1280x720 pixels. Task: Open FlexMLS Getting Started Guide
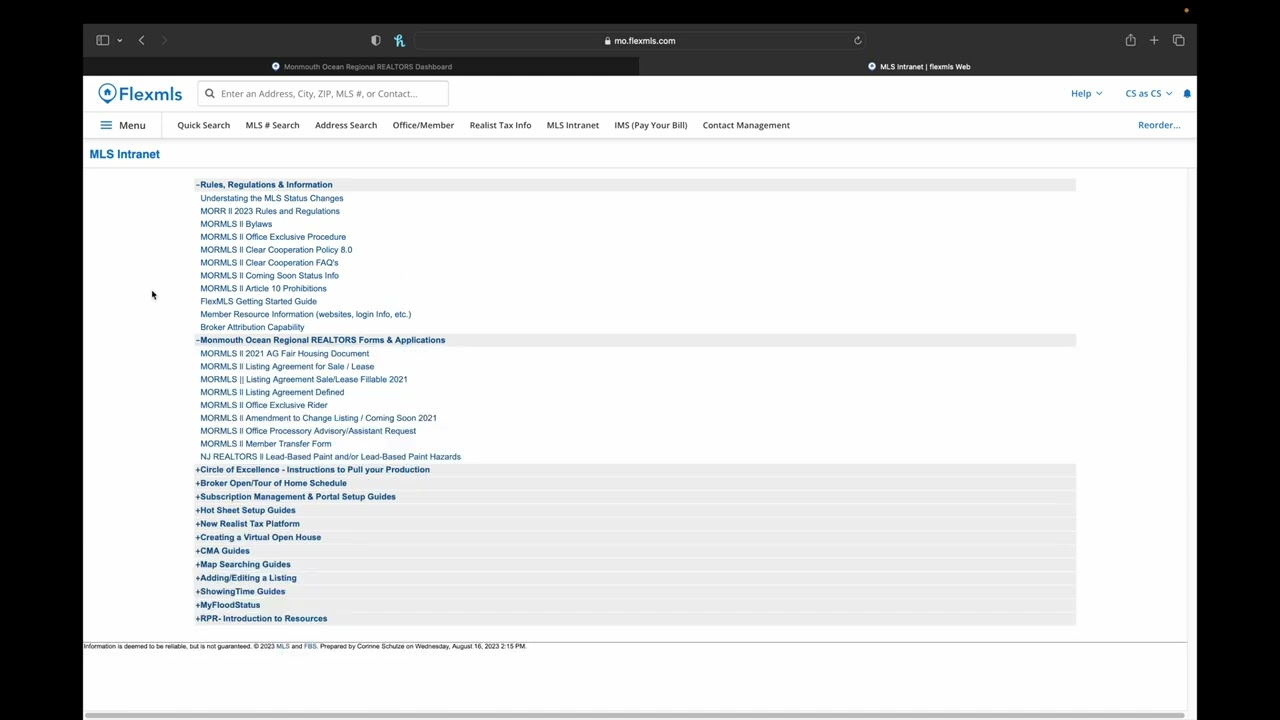click(258, 301)
